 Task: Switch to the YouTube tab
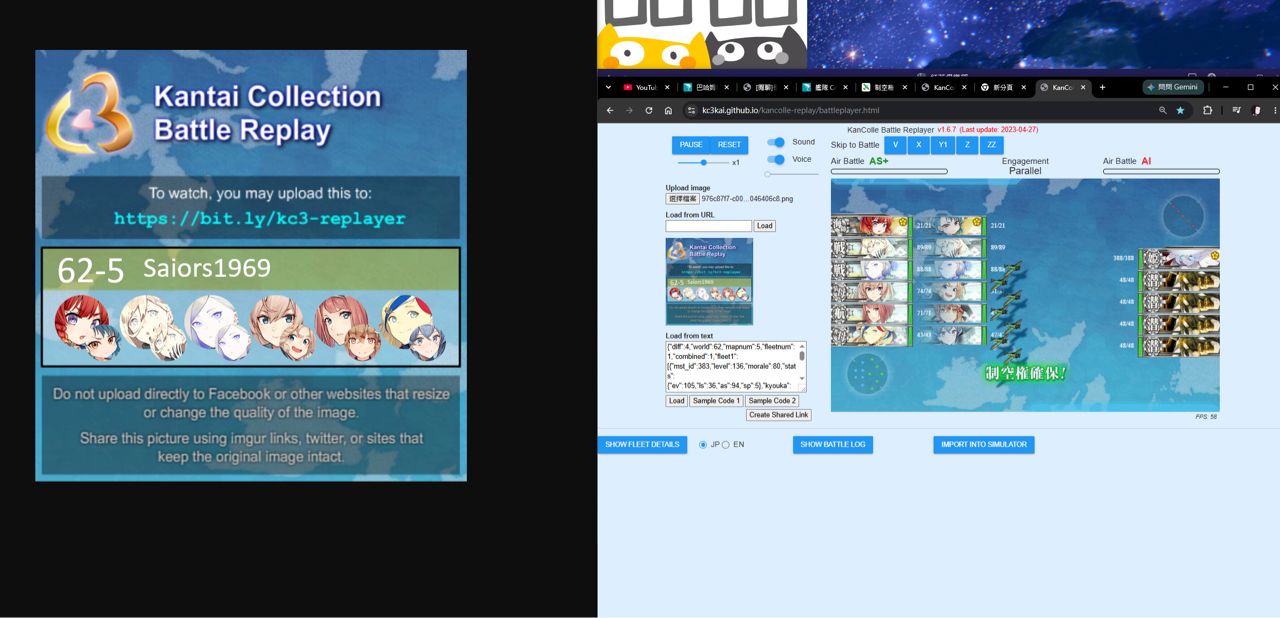coord(645,87)
